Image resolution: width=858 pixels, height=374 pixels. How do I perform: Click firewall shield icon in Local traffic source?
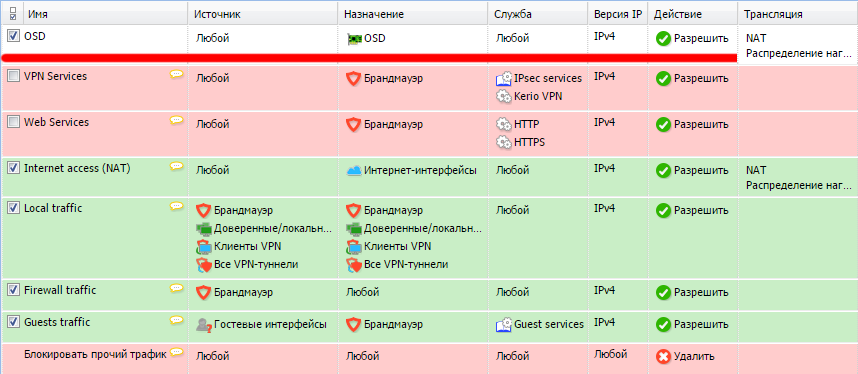click(204, 210)
